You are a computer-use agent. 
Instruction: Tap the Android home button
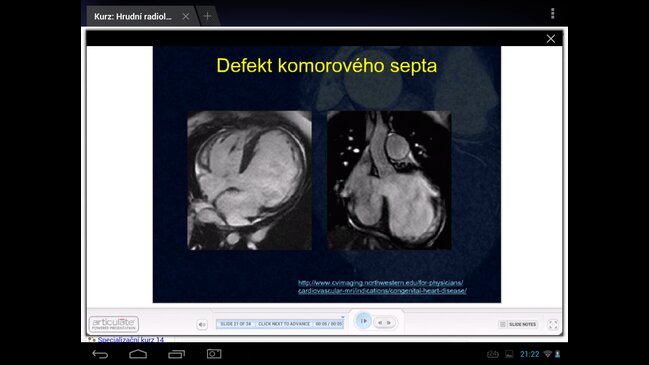(138, 354)
